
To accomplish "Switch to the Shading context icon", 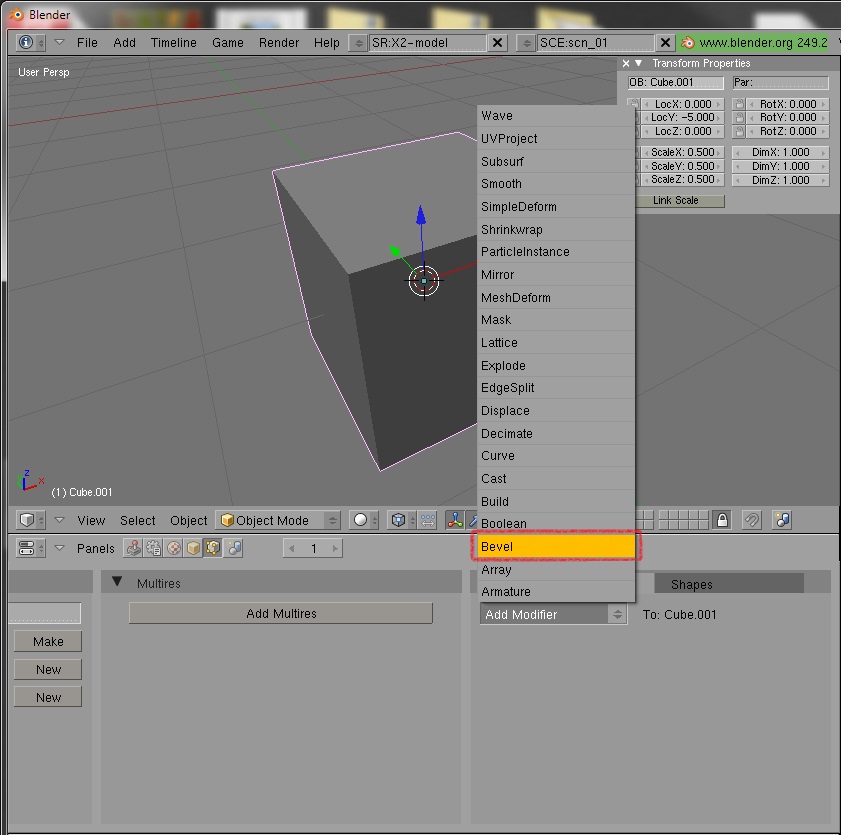I will [x=173, y=548].
